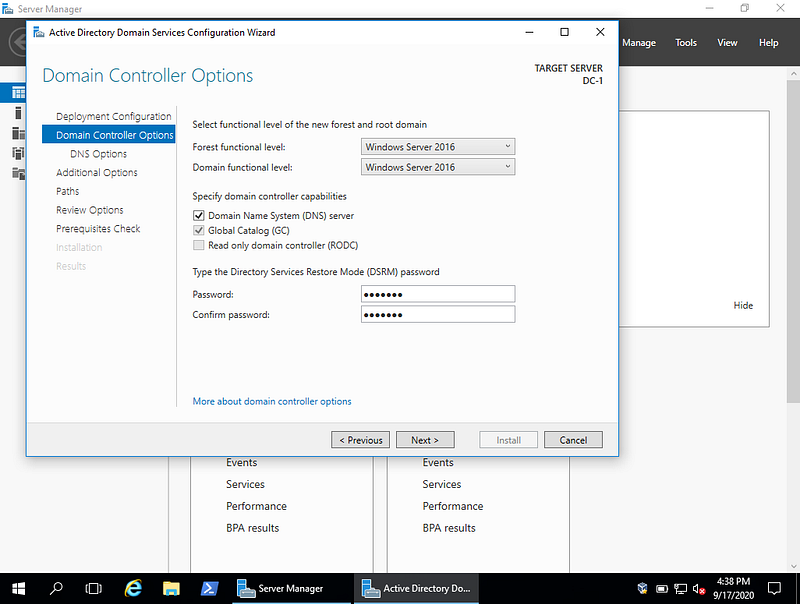This screenshot has width=800, height=604.
Task: Toggle the Global Catalog (GC) checkbox
Action: coord(199,231)
